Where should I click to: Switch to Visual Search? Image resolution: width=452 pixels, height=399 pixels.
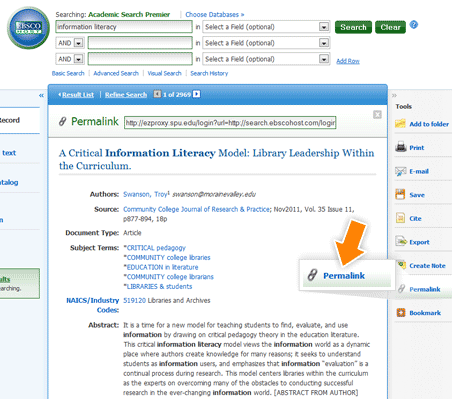click(x=164, y=73)
